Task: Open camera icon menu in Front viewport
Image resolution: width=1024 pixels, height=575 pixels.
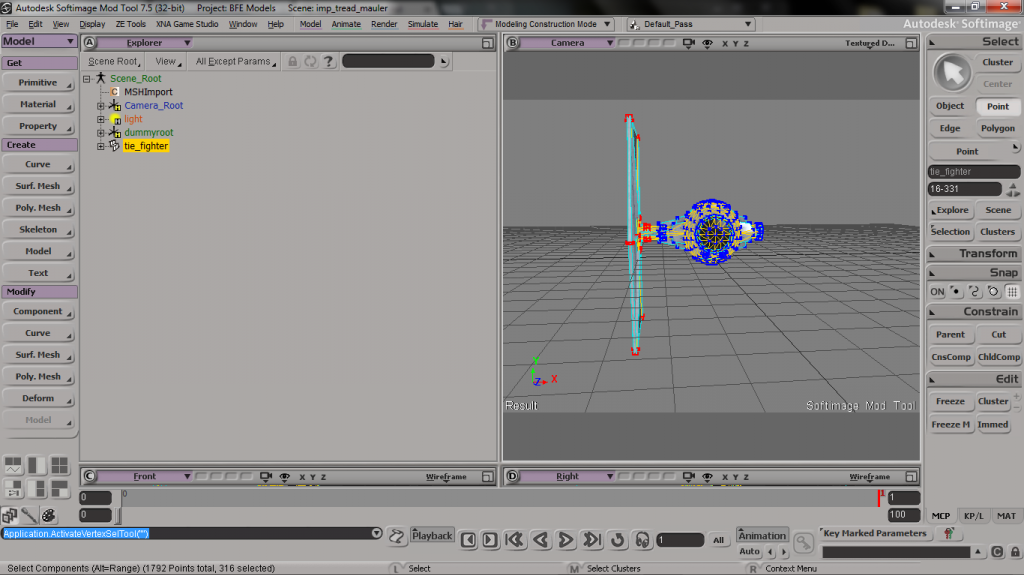Action: pos(266,477)
